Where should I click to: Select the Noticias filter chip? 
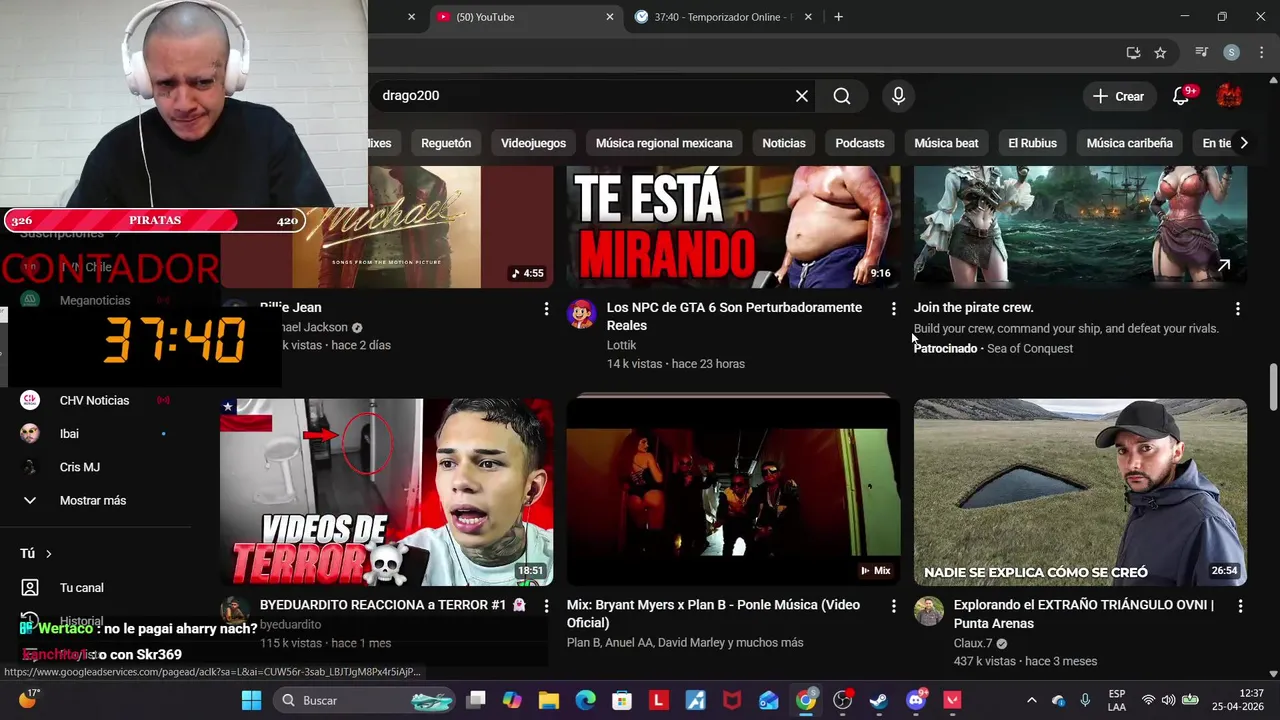(x=783, y=143)
